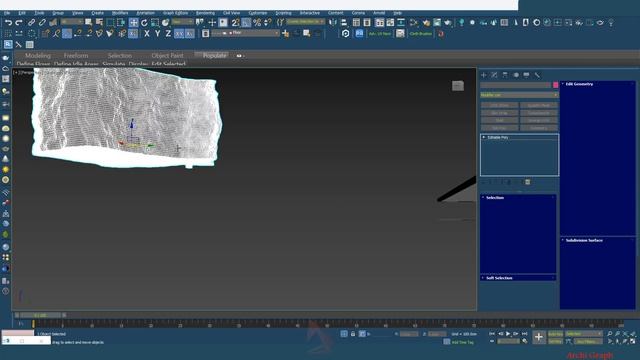Open the Toggle Layer Explorer icon
Image resolution: width=640 pixels, height=360 pixels.
pyautogui.click(x=367, y=23)
